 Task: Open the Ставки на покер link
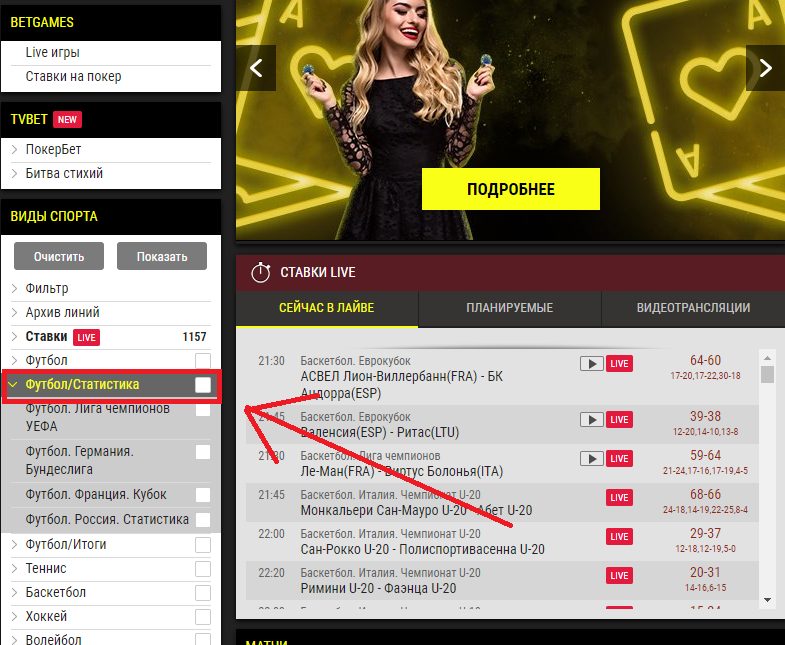(x=73, y=77)
